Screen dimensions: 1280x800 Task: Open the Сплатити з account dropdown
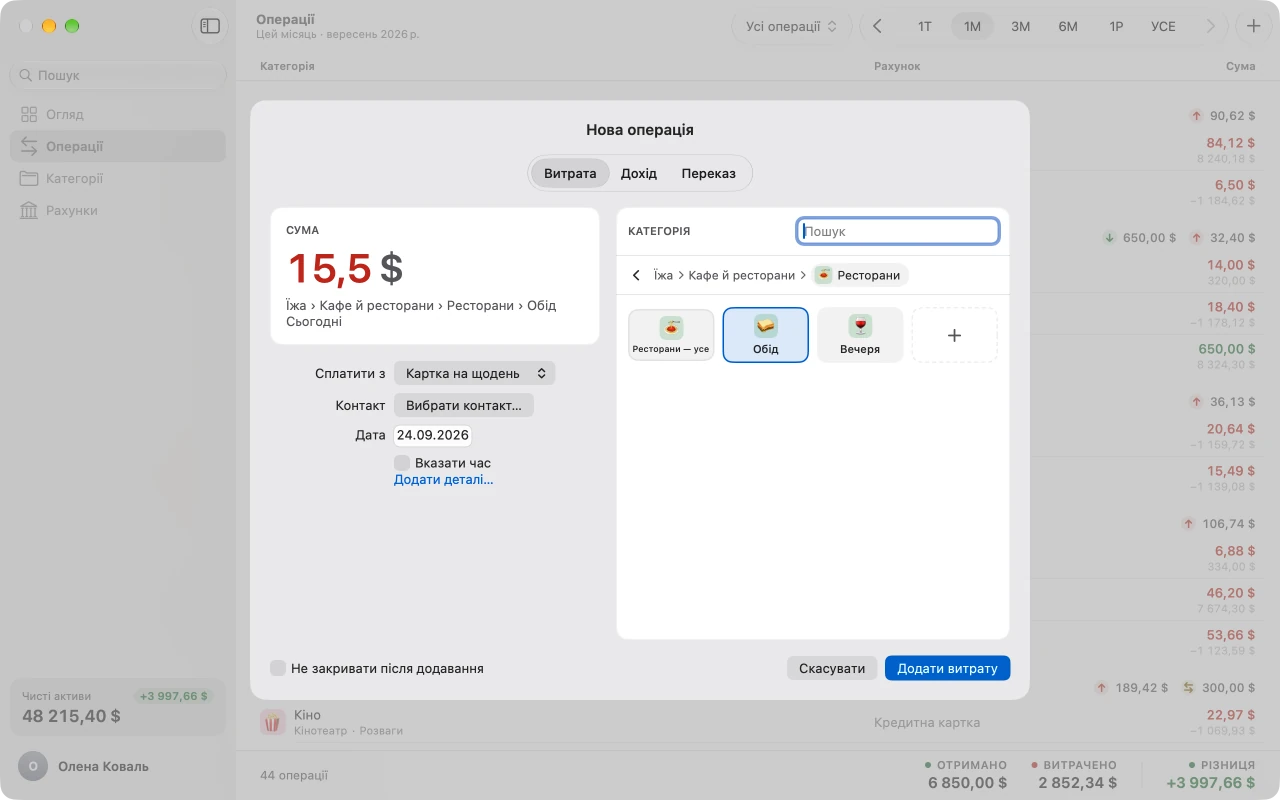(x=474, y=373)
